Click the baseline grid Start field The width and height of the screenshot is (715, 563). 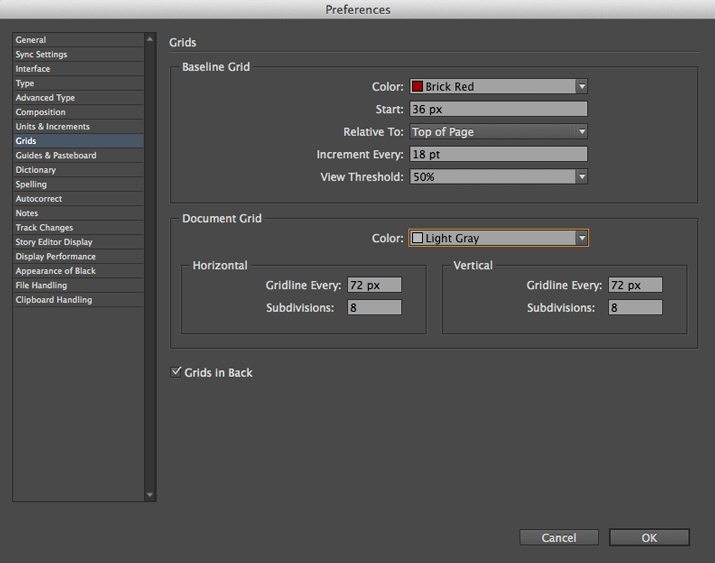pos(498,109)
